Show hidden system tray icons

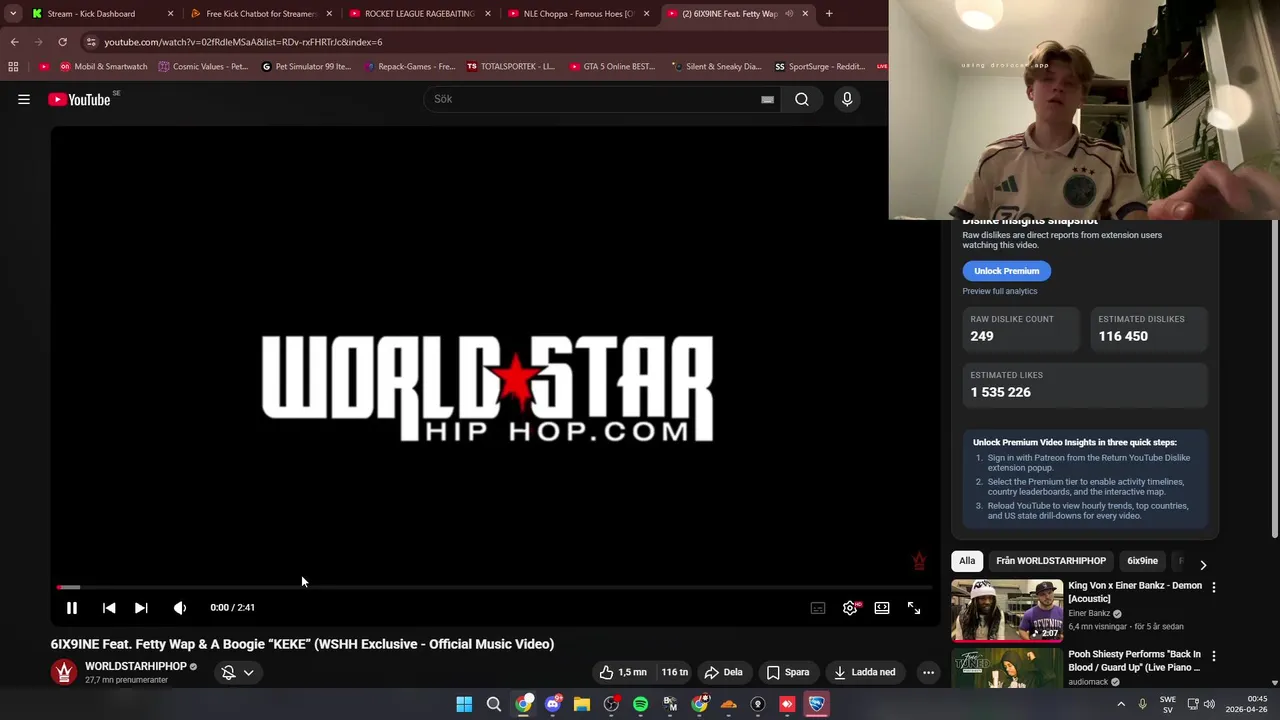tap(1121, 704)
